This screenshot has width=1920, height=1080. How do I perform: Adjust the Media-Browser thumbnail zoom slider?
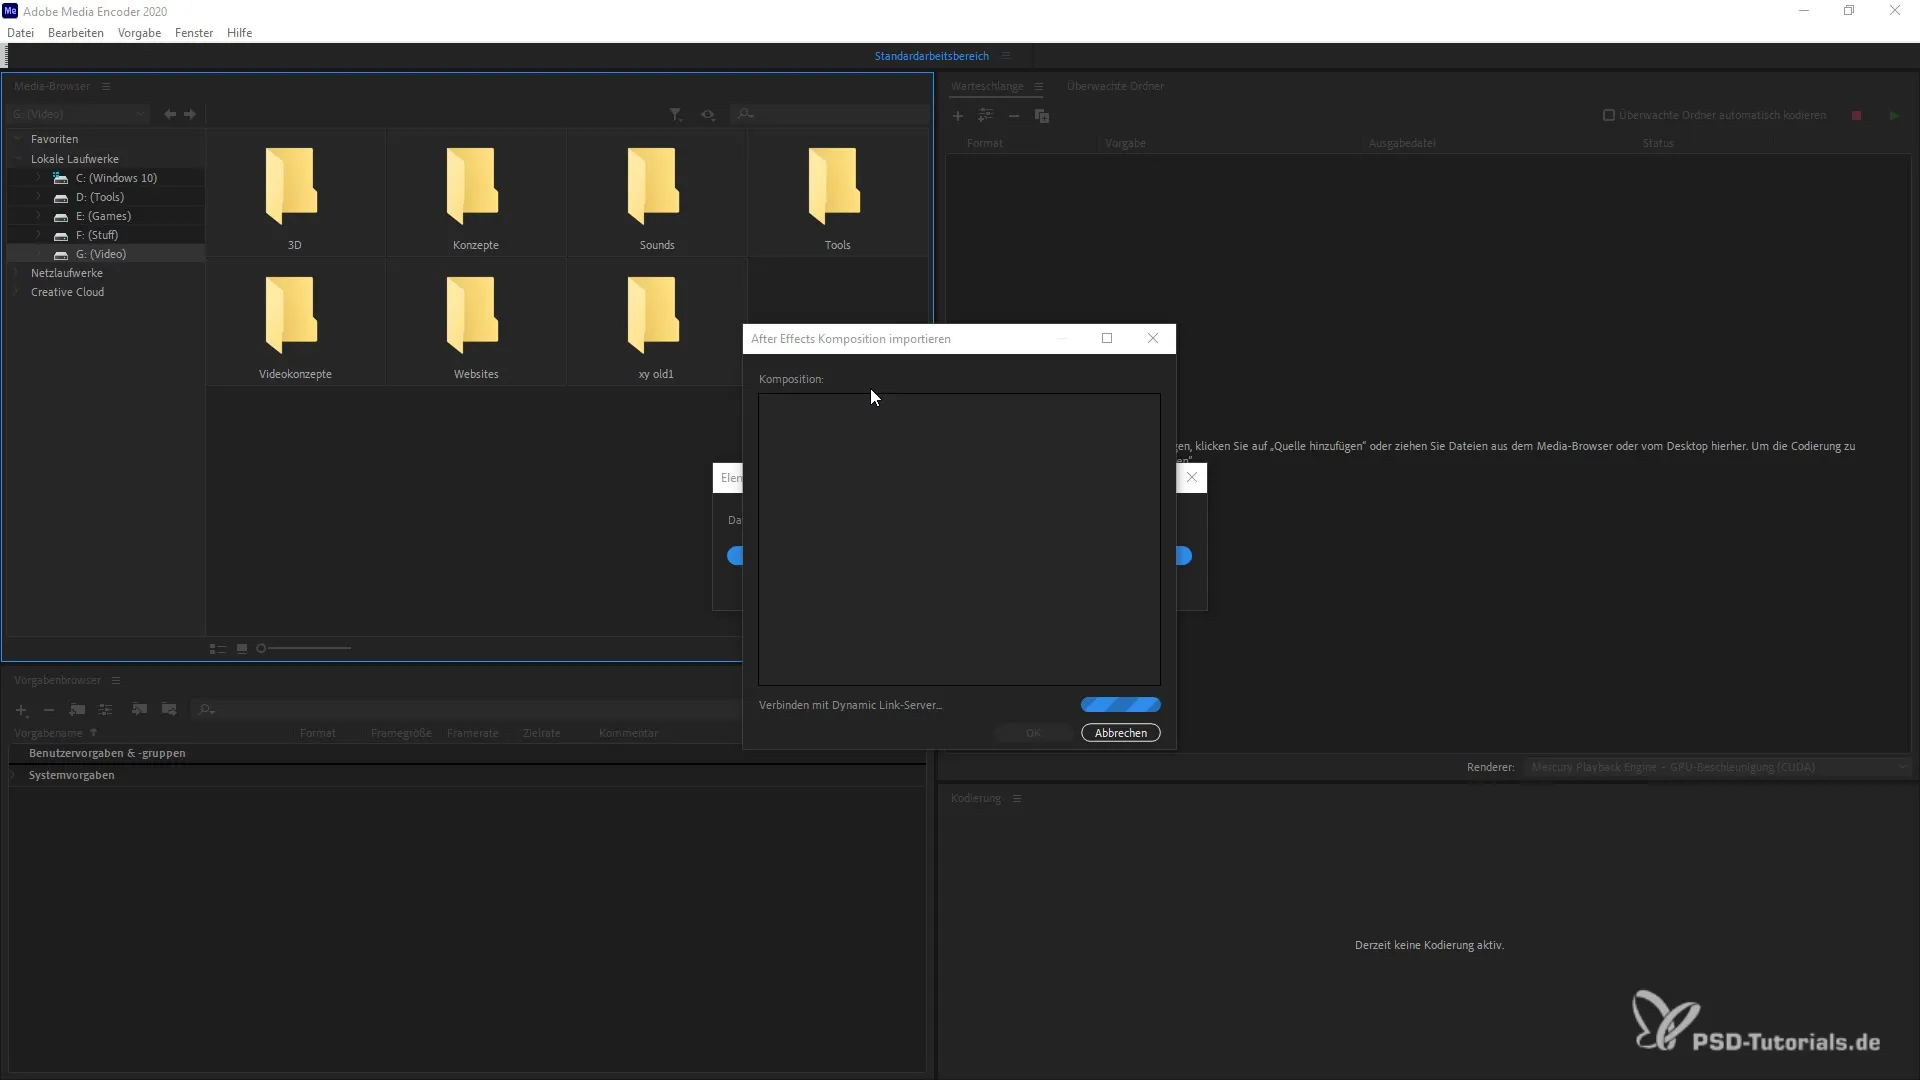(x=304, y=649)
